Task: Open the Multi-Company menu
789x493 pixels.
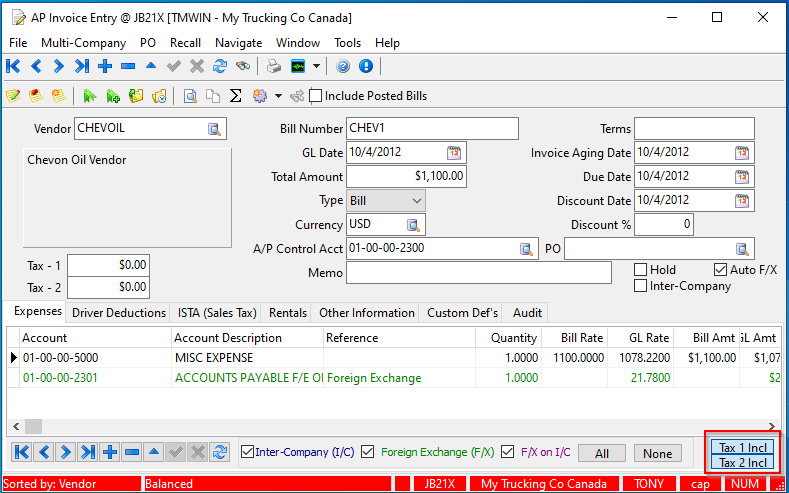Action: tap(83, 43)
